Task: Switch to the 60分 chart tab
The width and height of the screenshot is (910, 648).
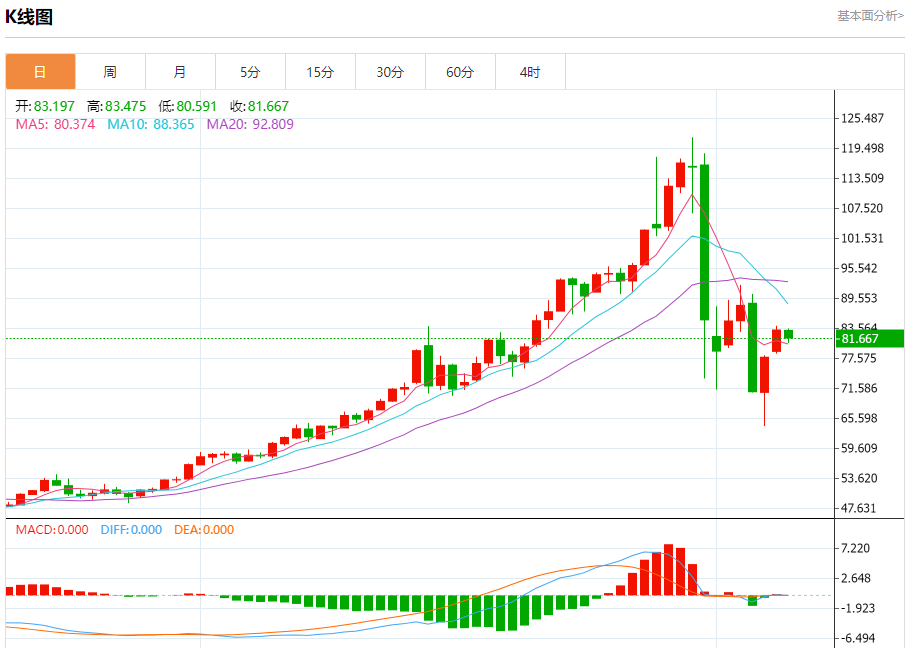Action: tap(460, 72)
